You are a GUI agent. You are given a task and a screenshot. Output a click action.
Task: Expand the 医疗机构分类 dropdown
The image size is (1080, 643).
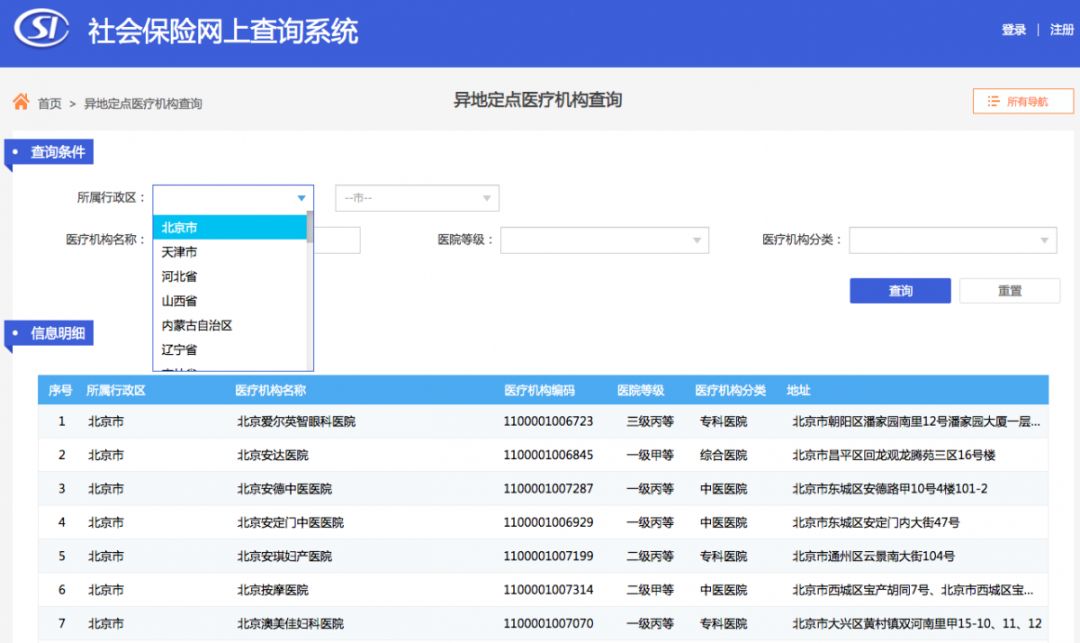coord(1044,240)
